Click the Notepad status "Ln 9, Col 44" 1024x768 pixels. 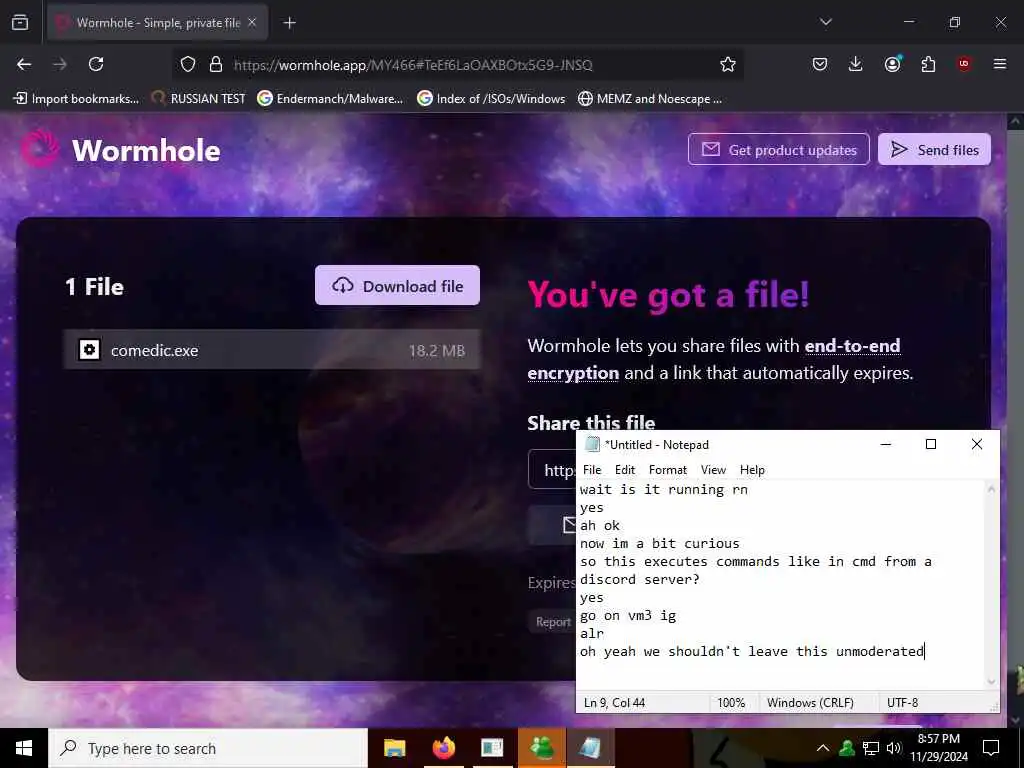pyautogui.click(x=614, y=703)
